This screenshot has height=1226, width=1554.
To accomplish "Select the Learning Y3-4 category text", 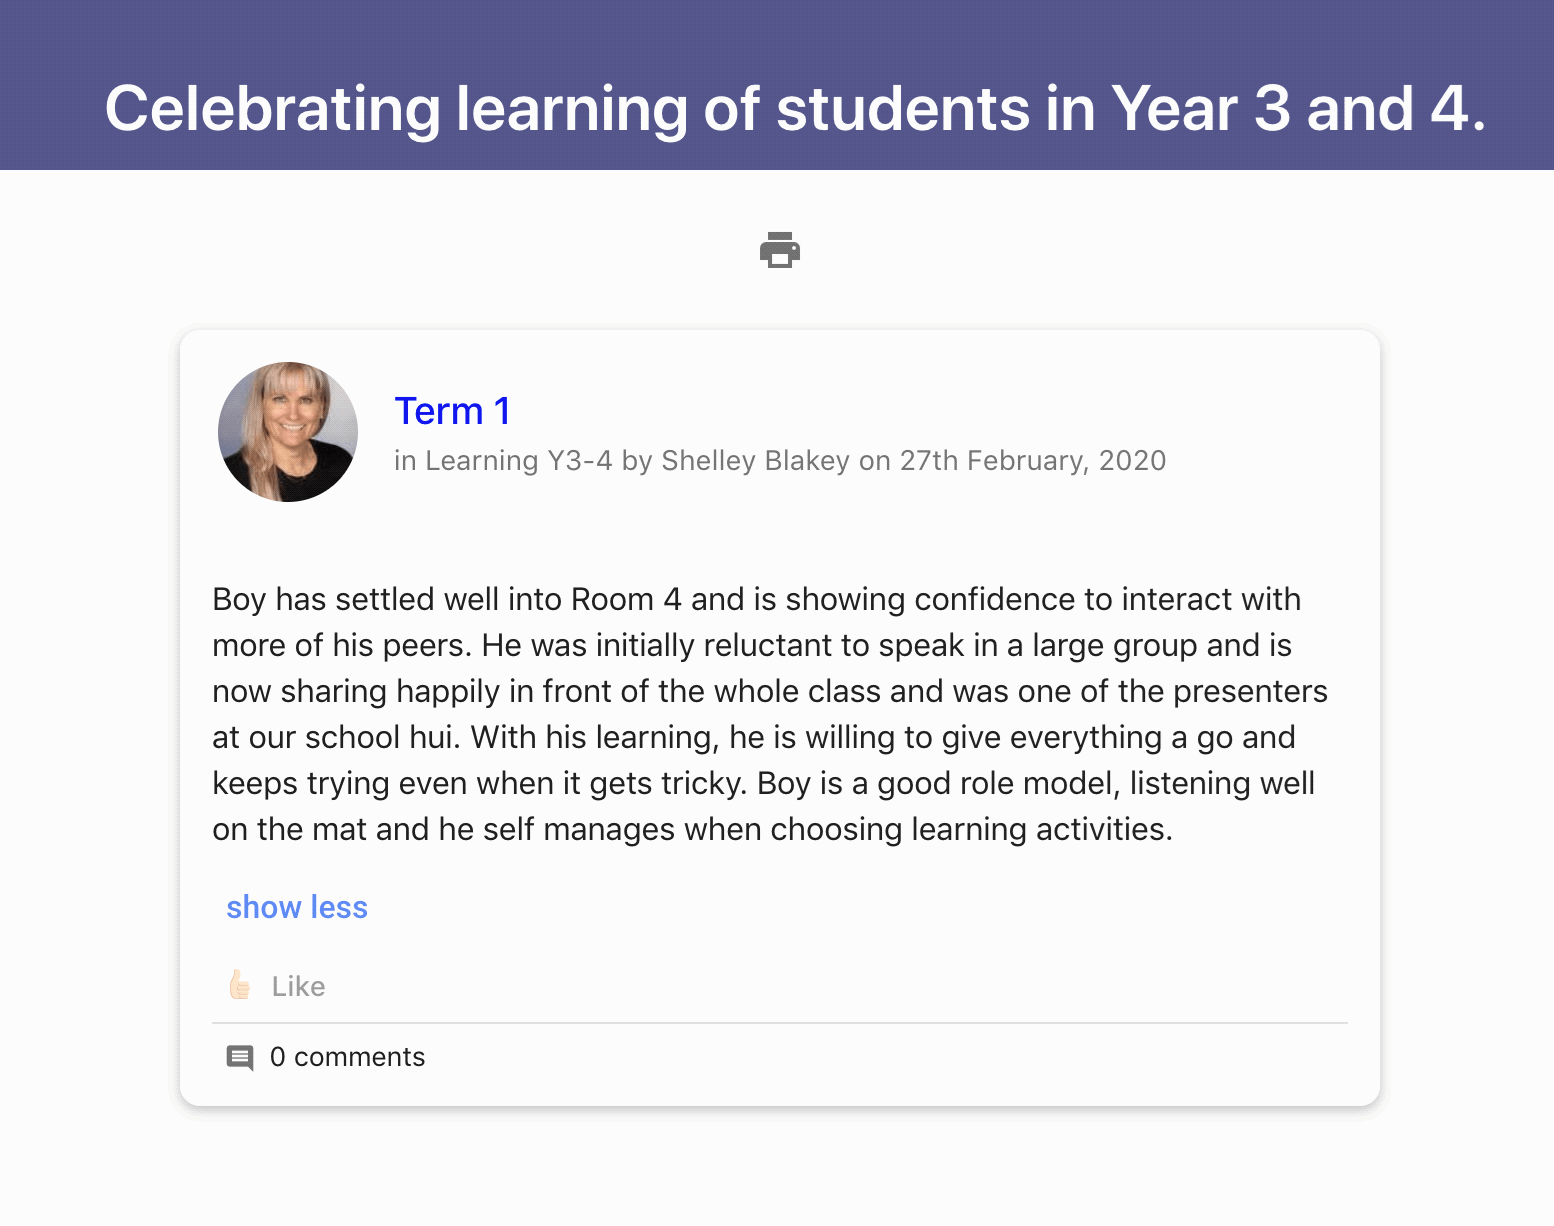I will 518,461.
